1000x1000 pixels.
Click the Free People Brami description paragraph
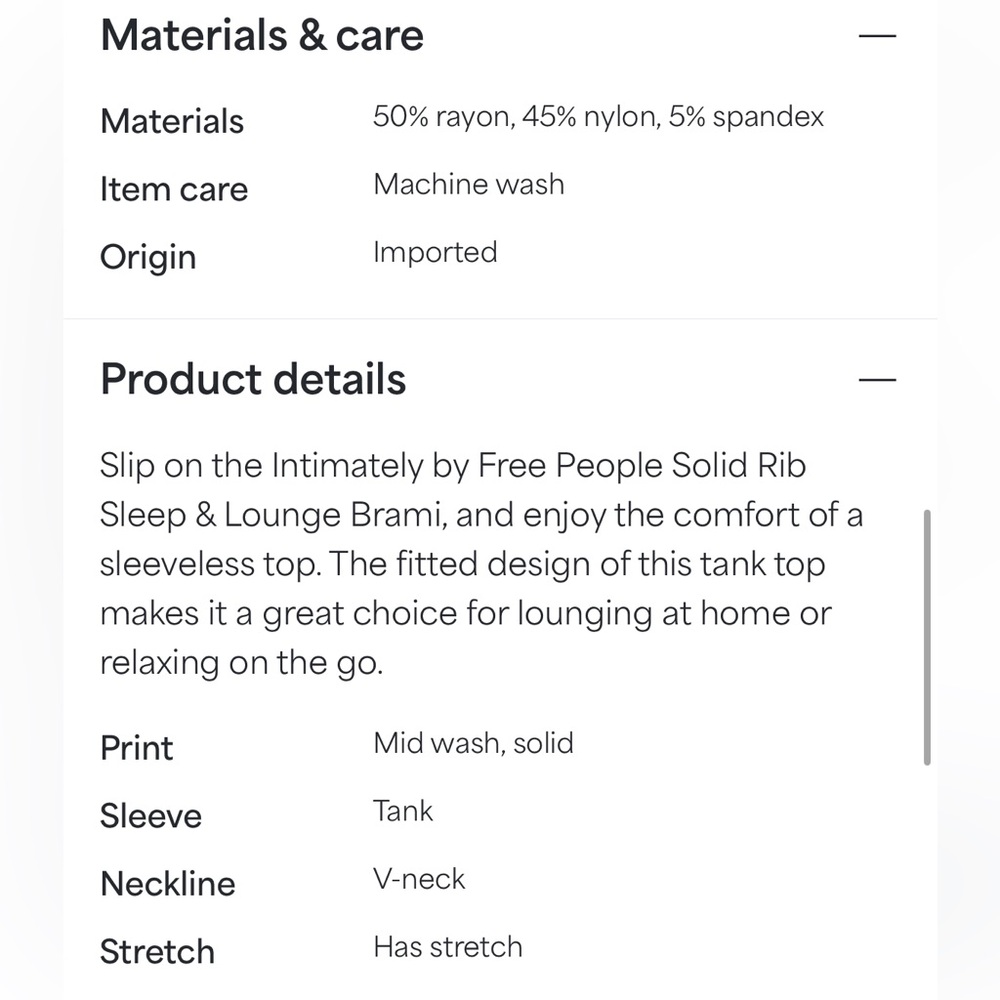click(480, 564)
